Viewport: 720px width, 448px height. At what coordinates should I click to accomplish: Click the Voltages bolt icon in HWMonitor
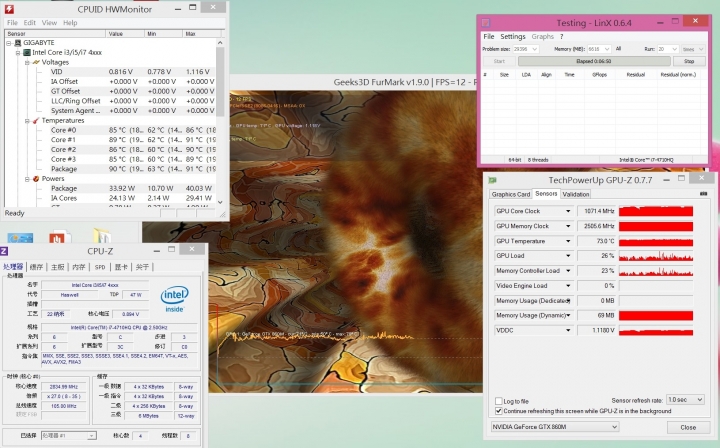tap(36, 62)
